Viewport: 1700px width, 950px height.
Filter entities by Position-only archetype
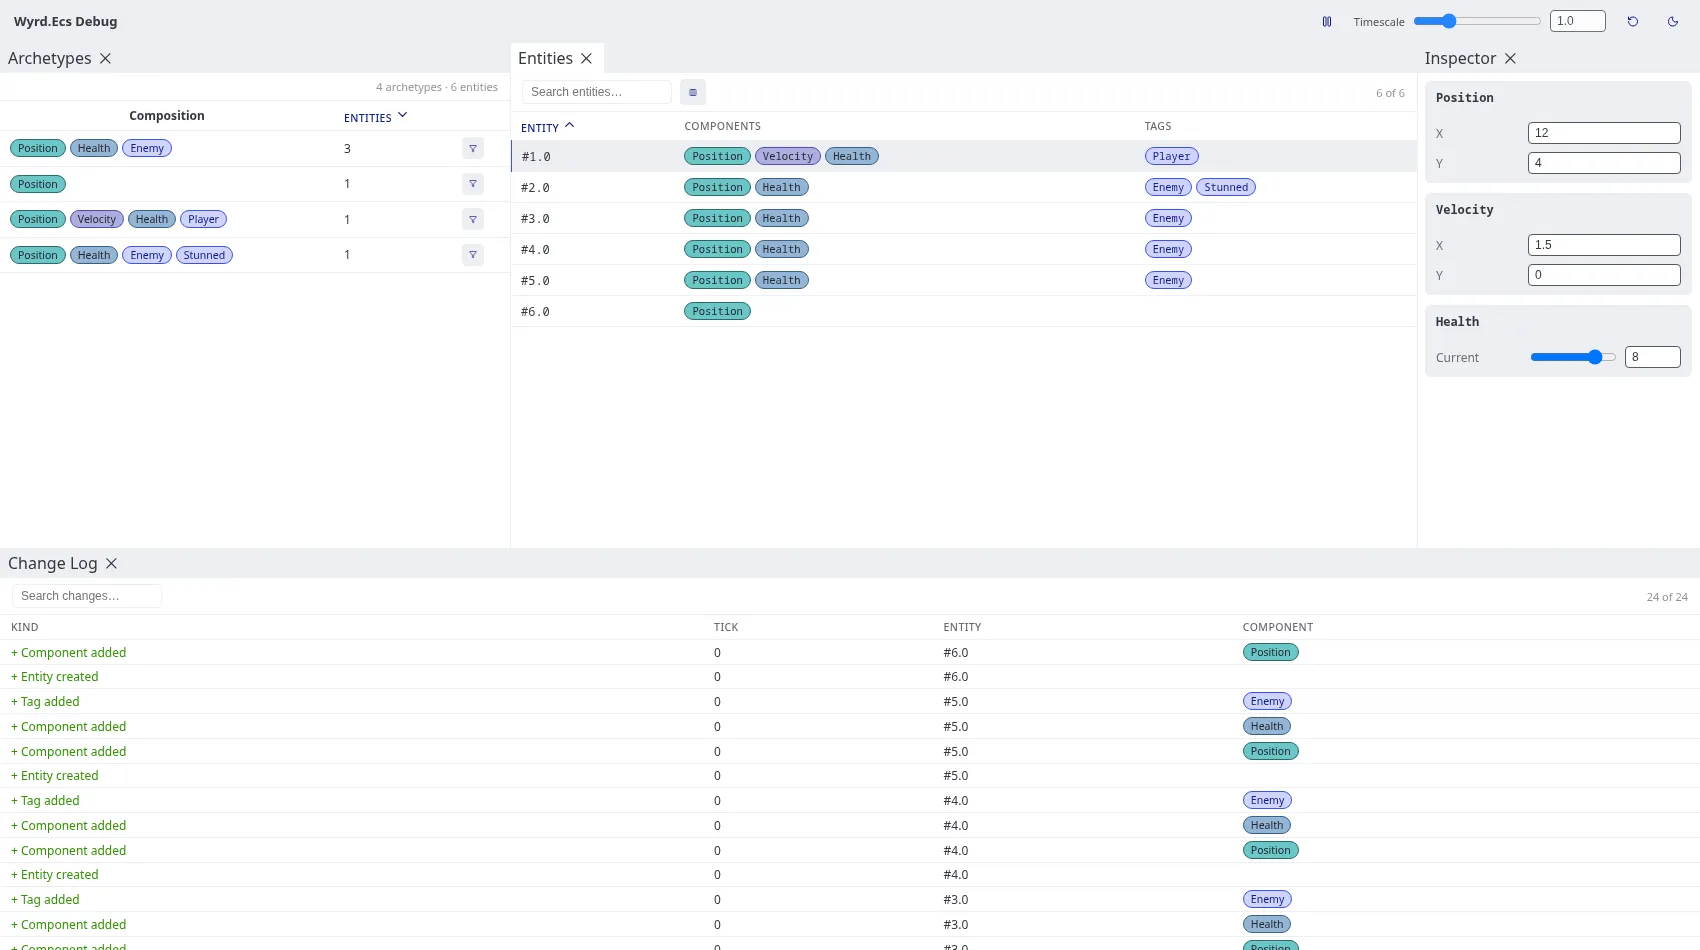pos(473,184)
